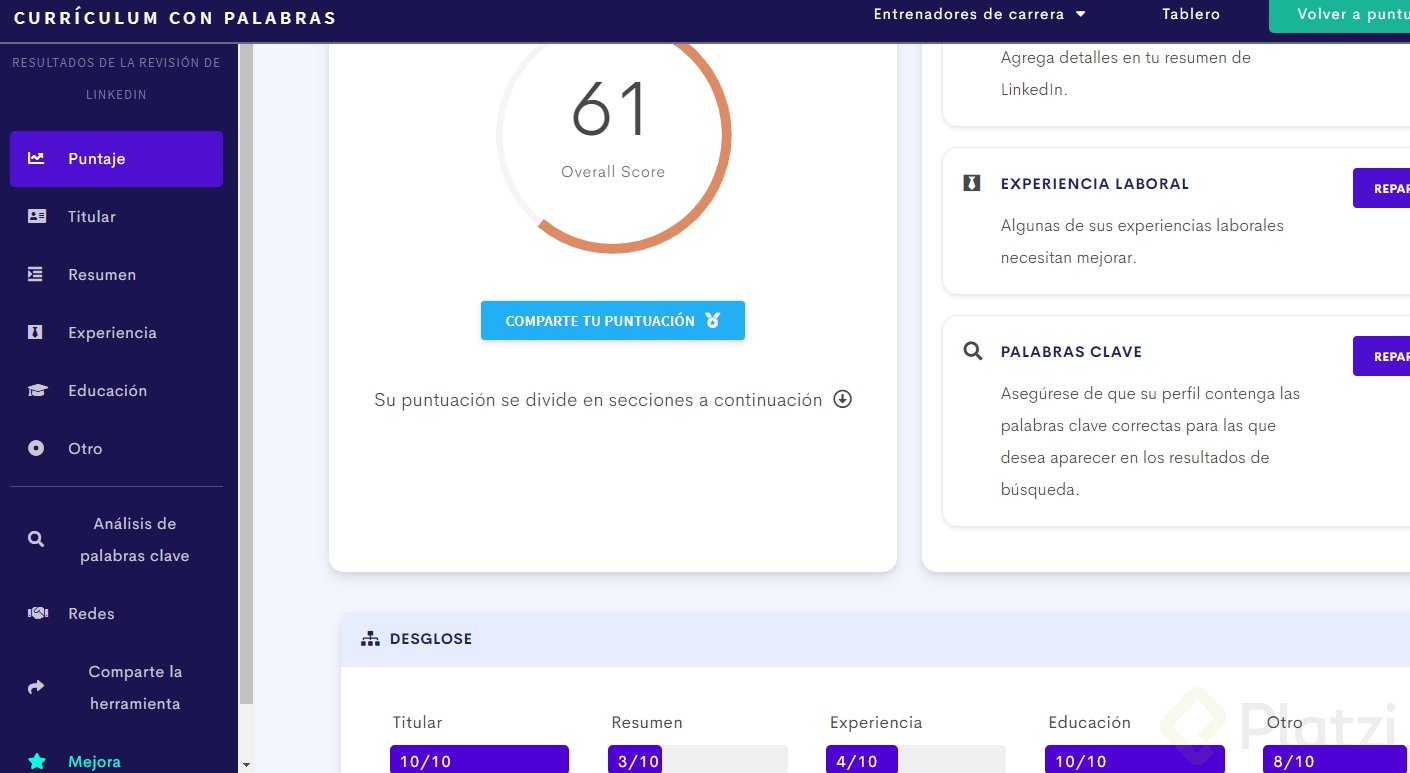Select the Comparte la herramienta share icon

coord(35,686)
